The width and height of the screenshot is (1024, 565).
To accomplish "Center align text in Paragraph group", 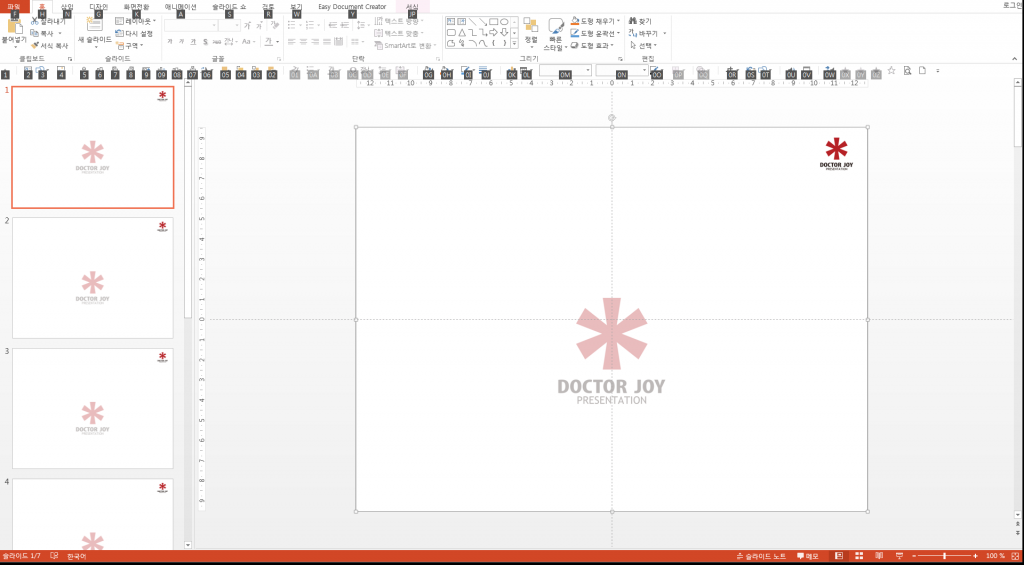I will (x=304, y=42).
